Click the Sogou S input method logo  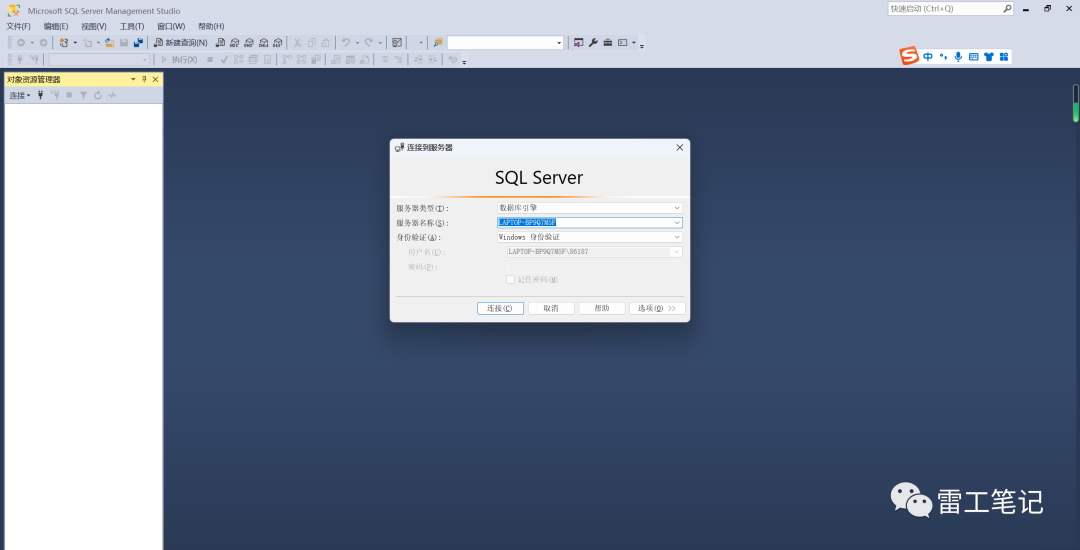[910, 56]
